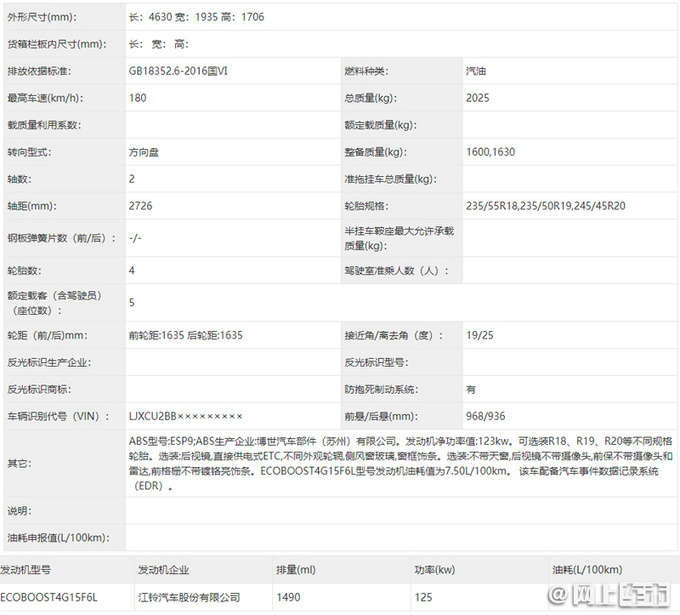Click the 油耗申报值(L/100km) label
This screenshot has width=680, height=615.
pyautogui.click(x=58, y=538)
